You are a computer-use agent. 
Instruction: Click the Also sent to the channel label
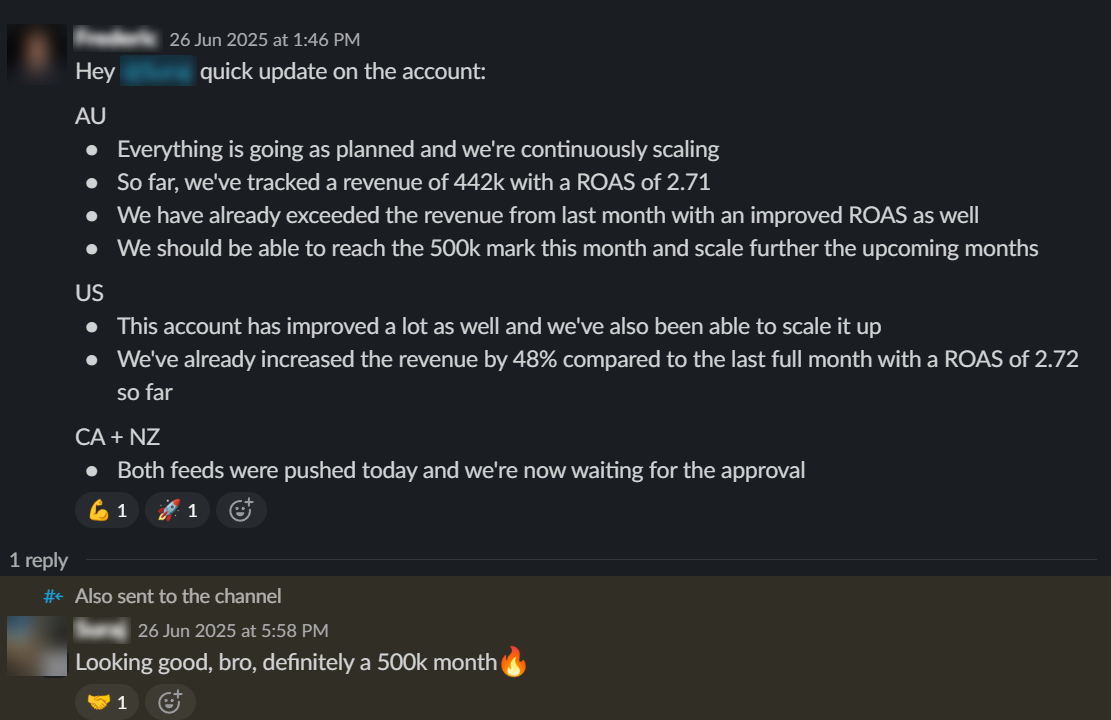[x=178, y=597]
